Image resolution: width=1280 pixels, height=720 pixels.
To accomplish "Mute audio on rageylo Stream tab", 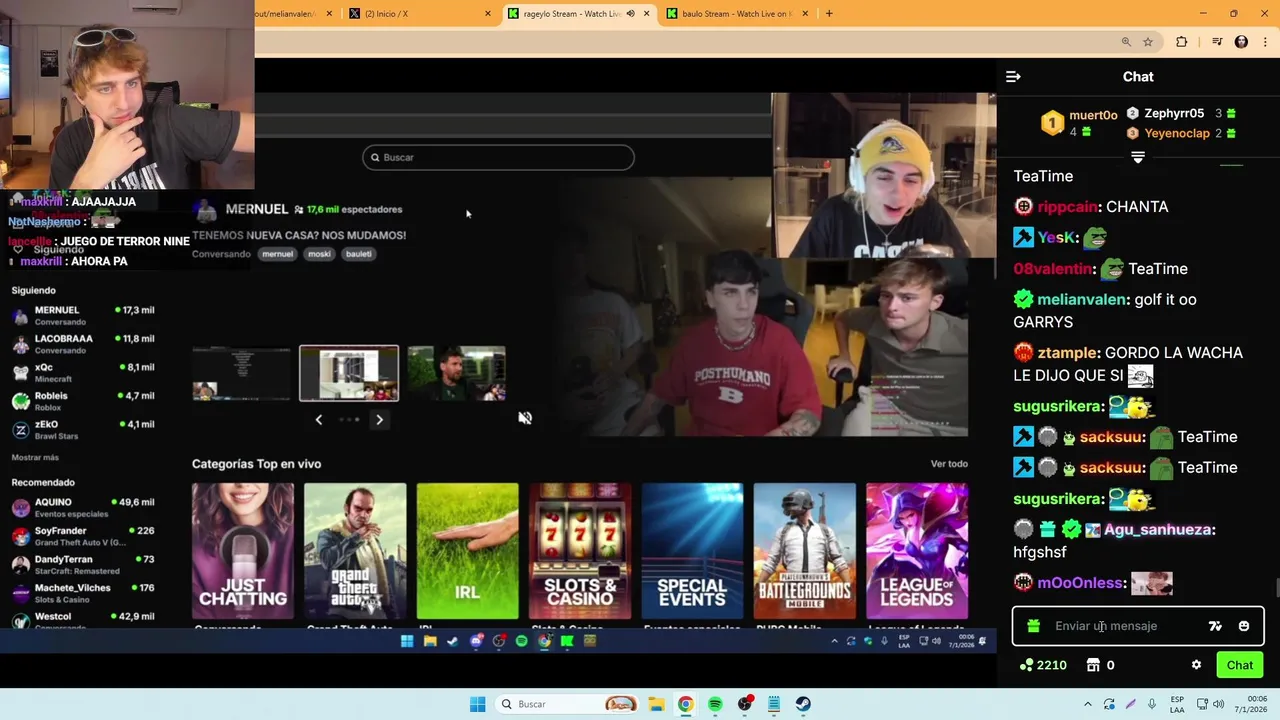I will tap(630, 14).
